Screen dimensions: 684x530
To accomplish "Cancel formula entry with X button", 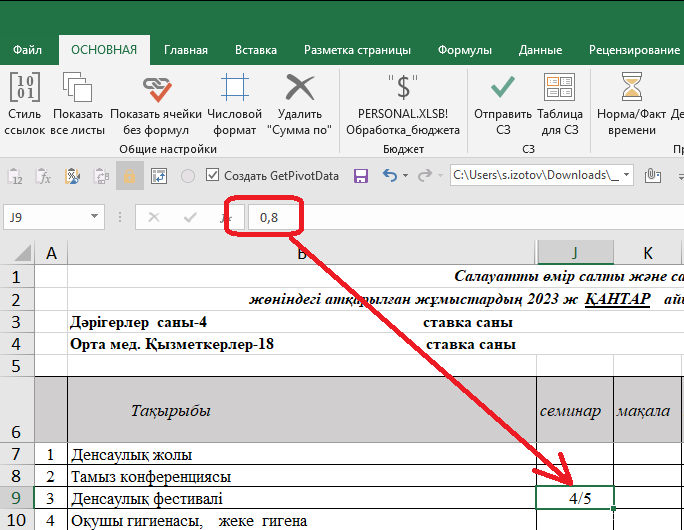I will 154,217.
